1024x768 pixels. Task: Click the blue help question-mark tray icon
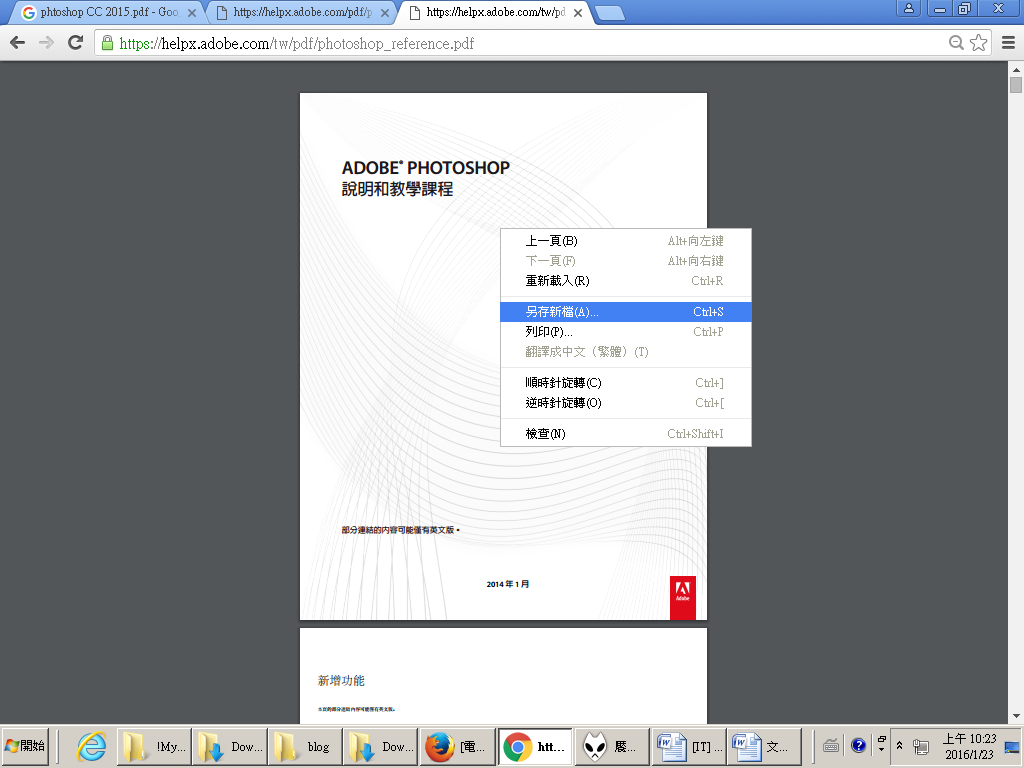pyautogui.click(x=858, y=745)
